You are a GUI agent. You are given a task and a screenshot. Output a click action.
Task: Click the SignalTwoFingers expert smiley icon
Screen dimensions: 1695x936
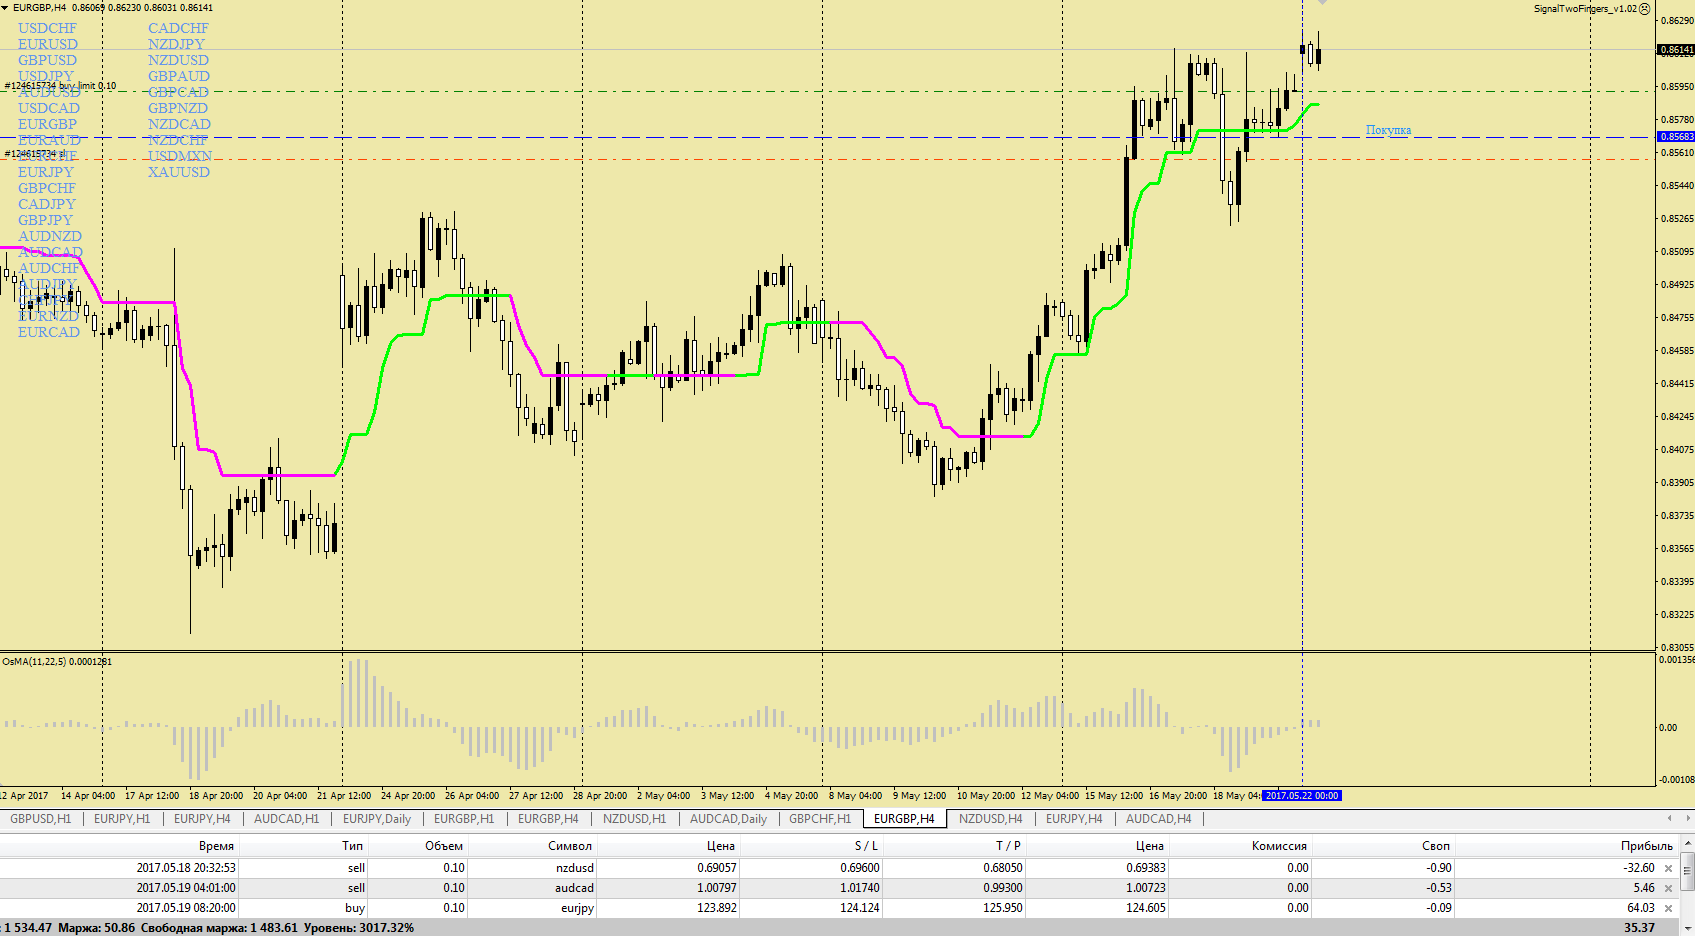click(x=1645, y=9)
